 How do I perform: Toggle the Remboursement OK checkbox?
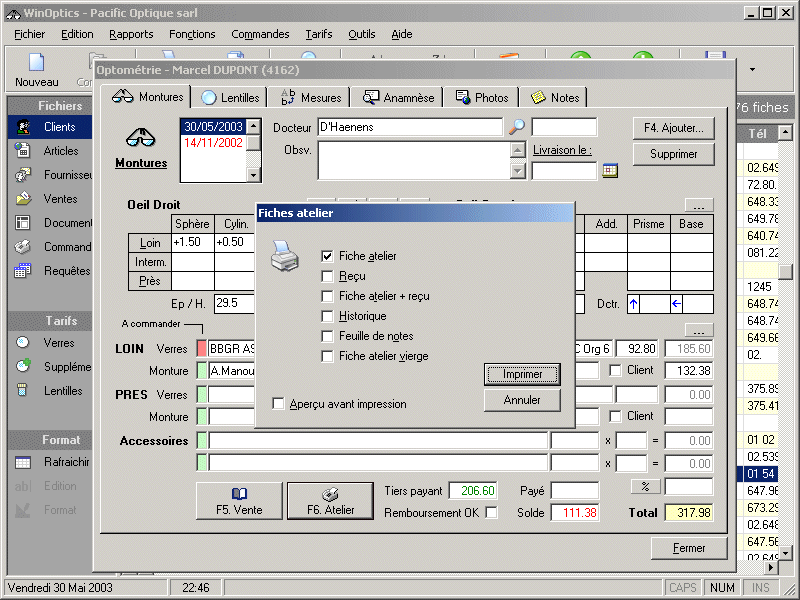(x=491, y=513)
